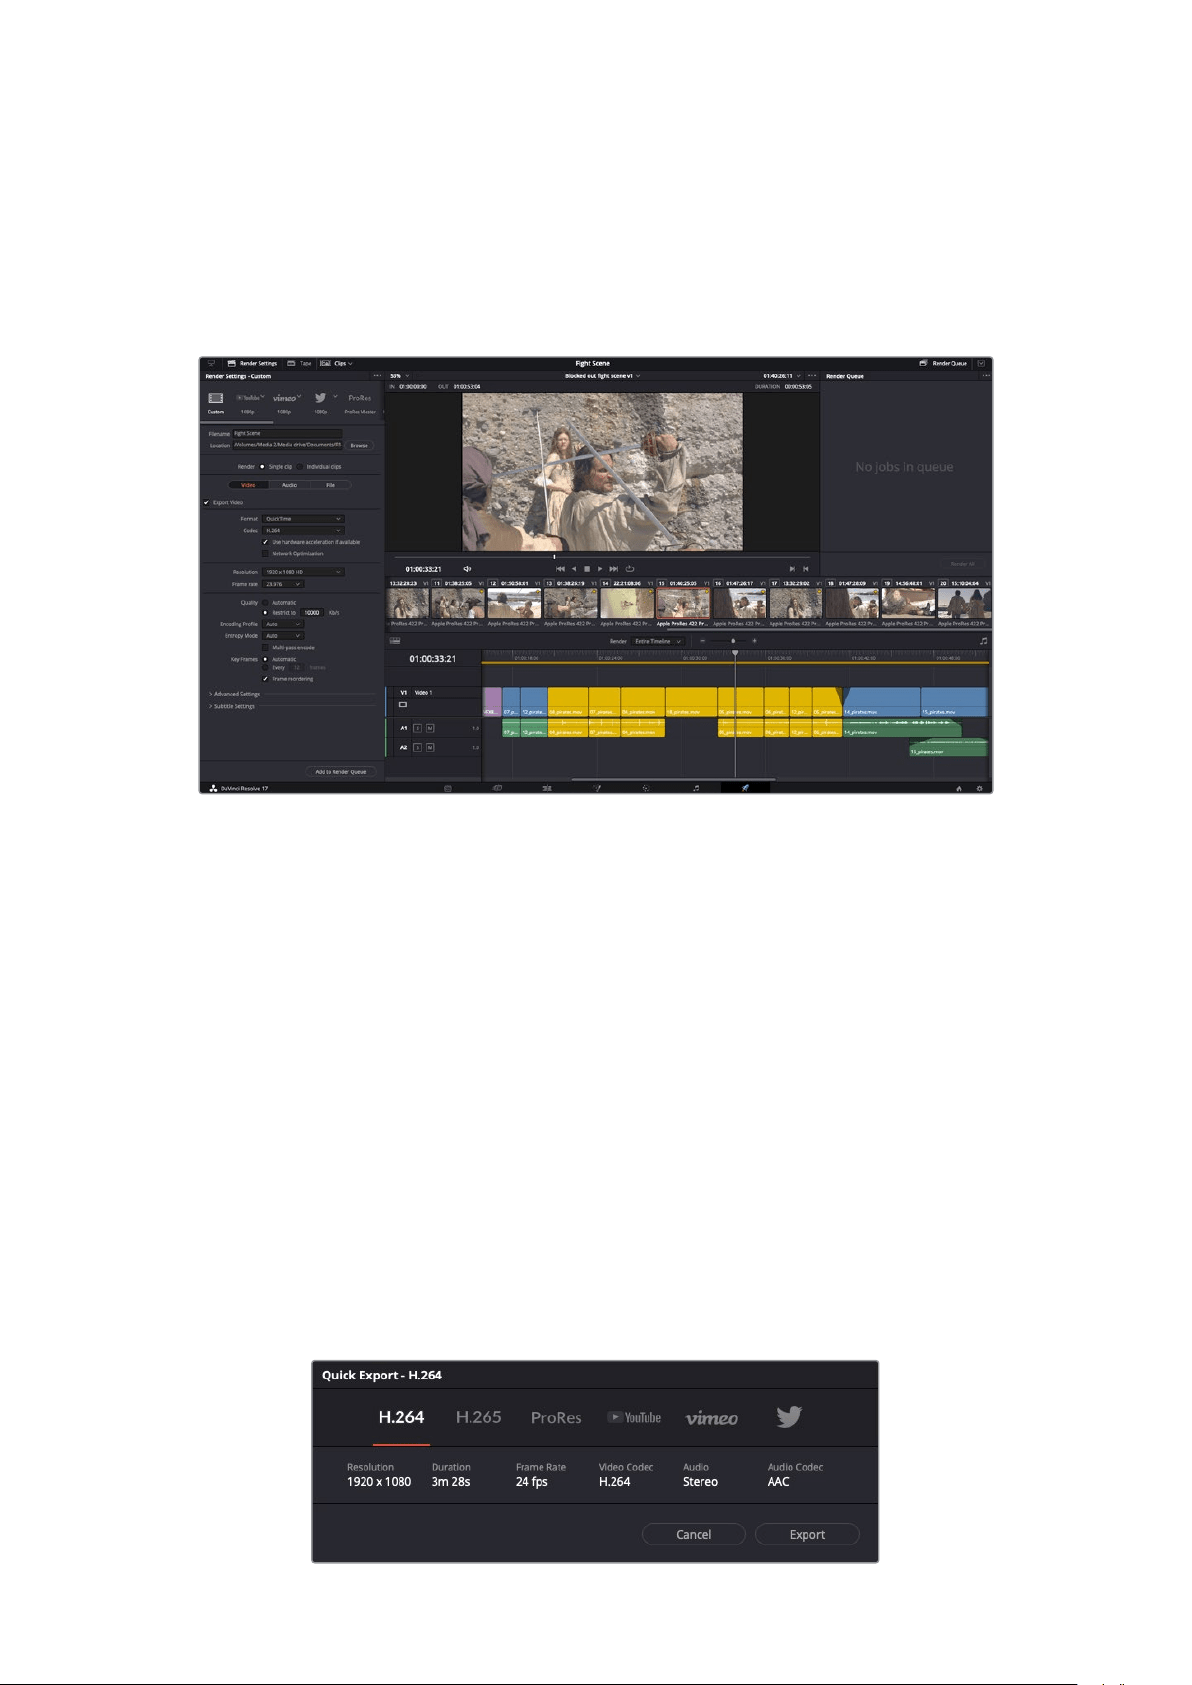Click Browse button for location

359,445
